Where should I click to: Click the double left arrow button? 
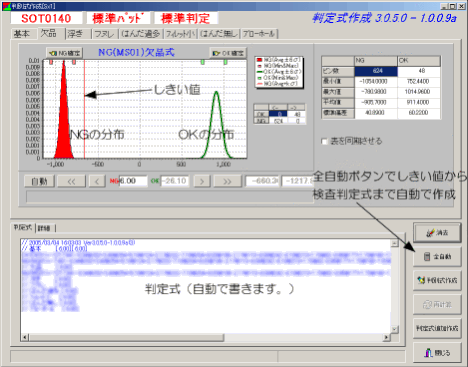pyautogui.click(x=71, y=181)
